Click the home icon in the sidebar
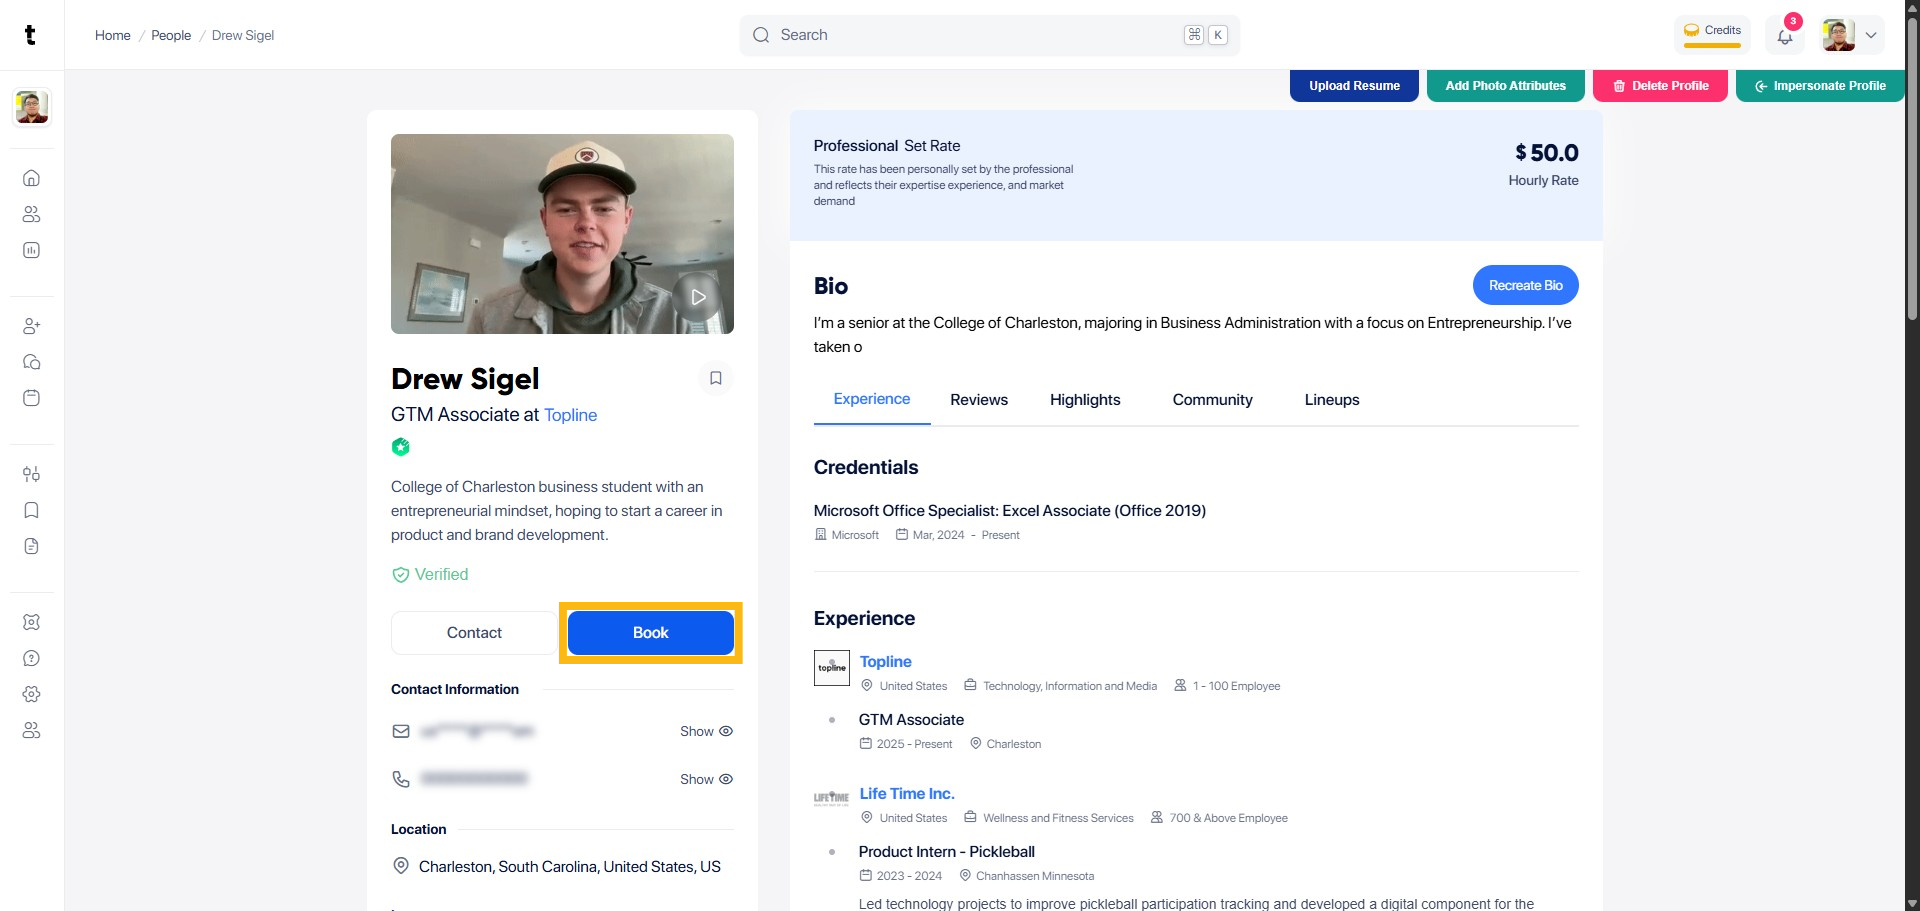 31,178
